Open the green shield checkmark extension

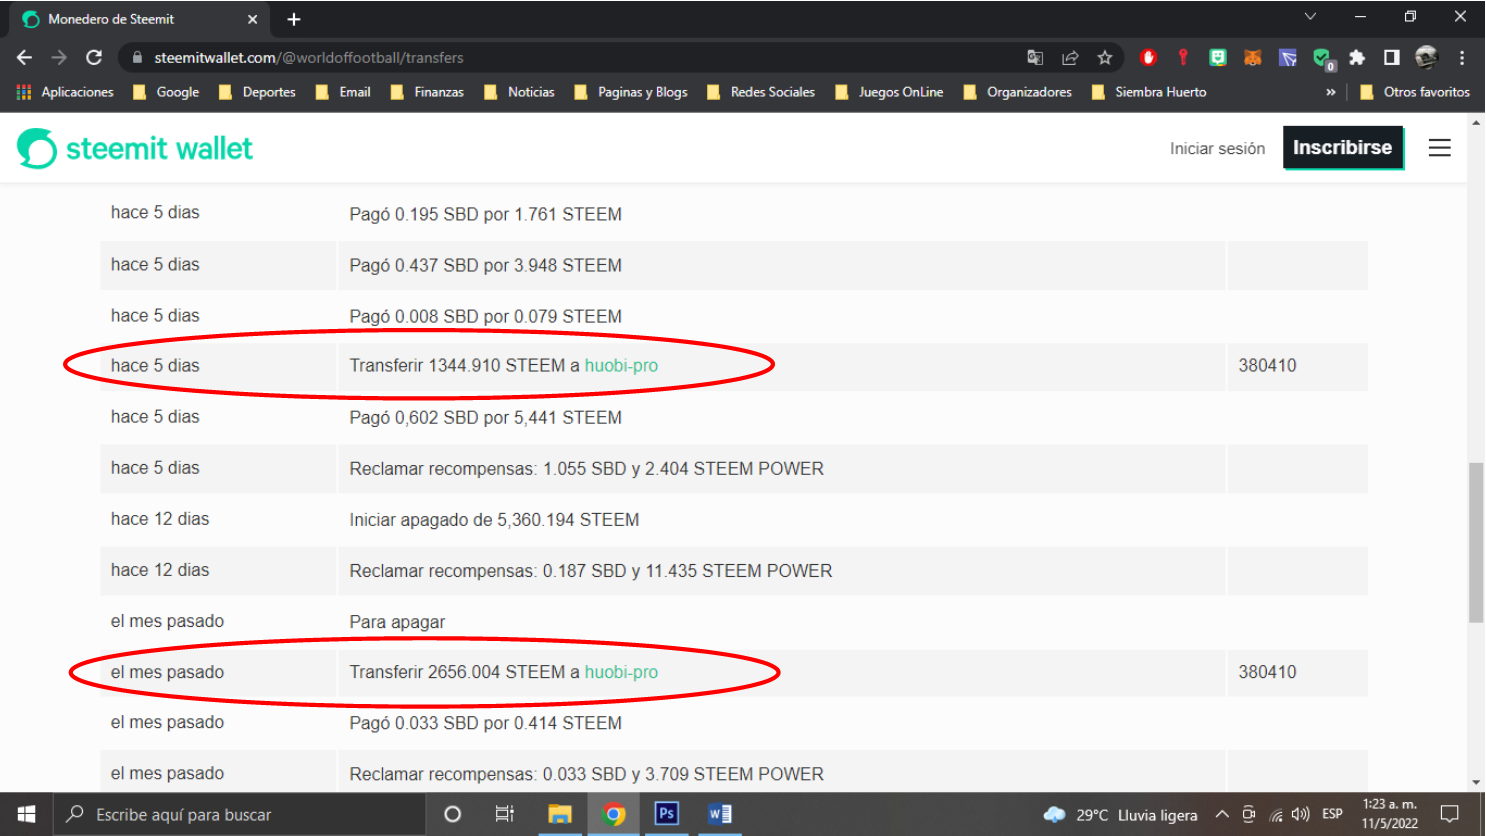[x=1323, y=59]
